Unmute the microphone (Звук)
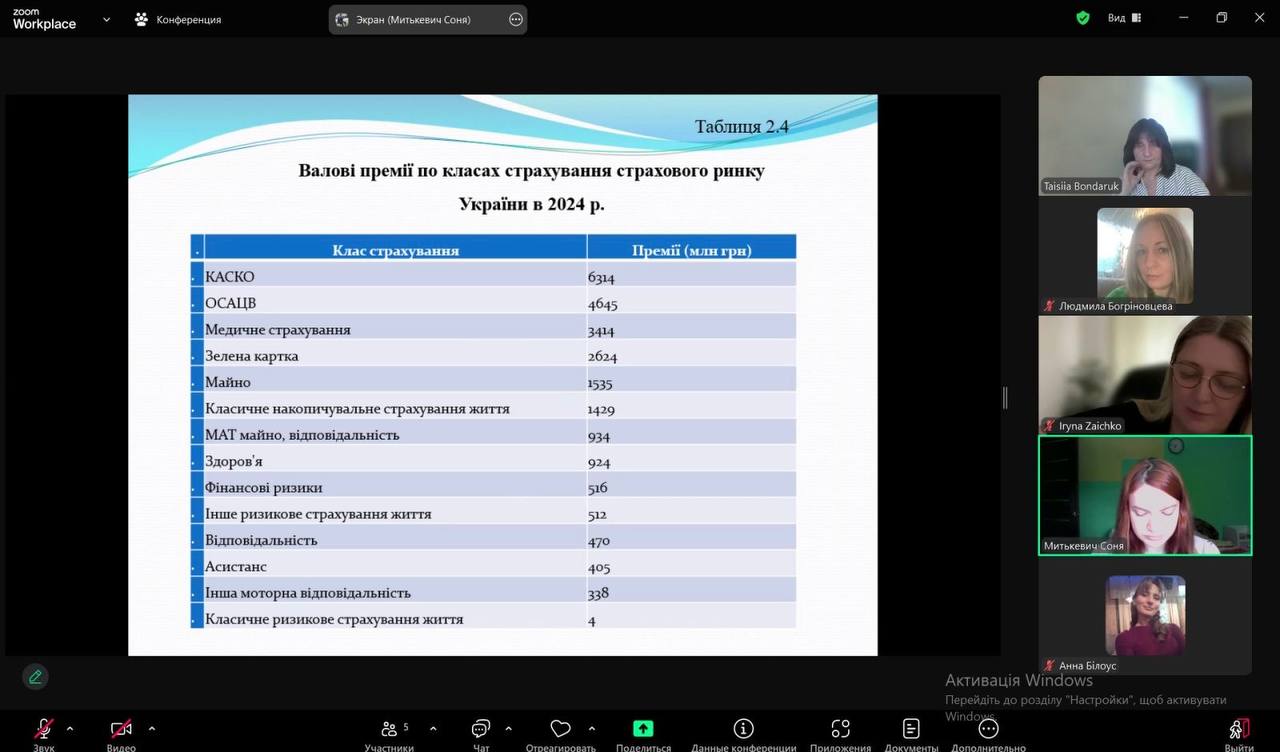The image size is (1280, 752). tap(44, 729)
